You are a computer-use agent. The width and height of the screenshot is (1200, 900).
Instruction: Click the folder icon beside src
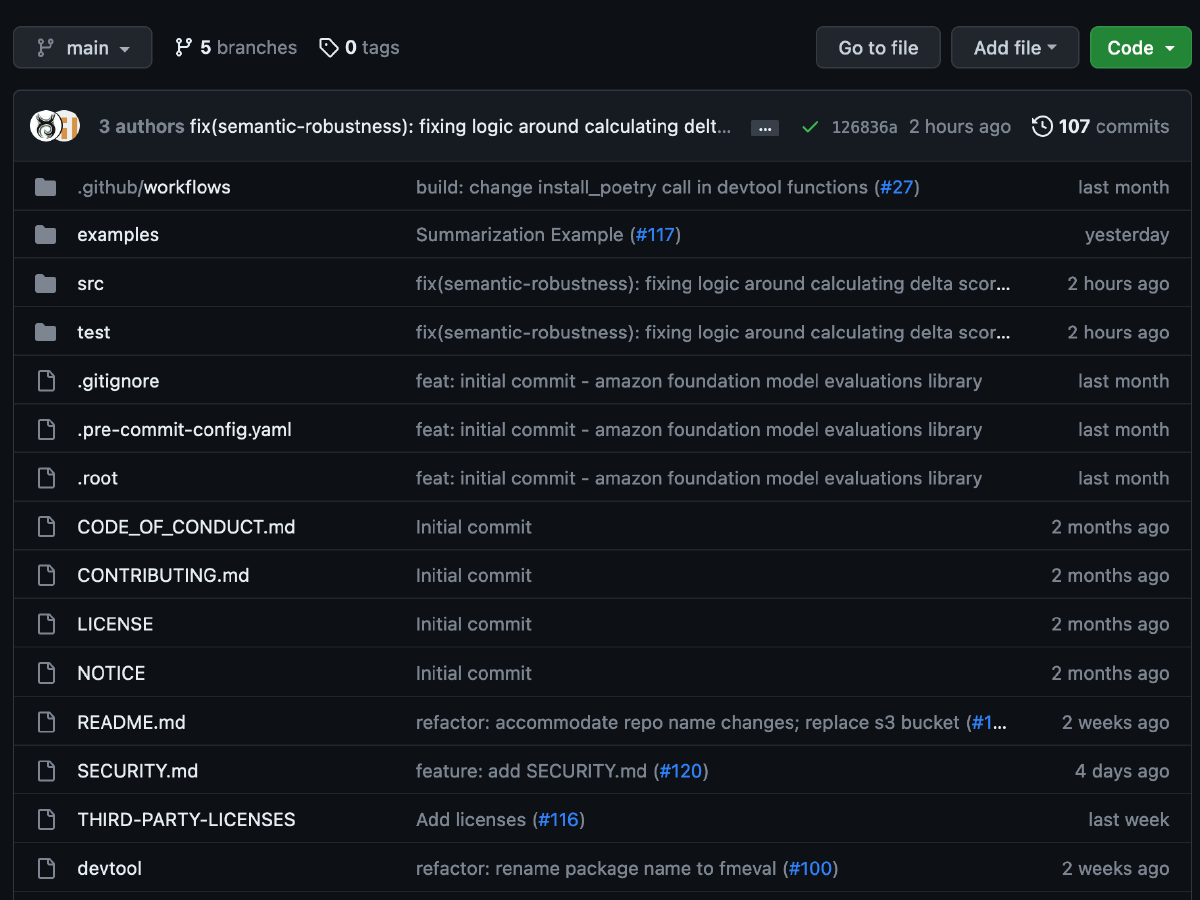pyautogui.click(x=46, y=283)
